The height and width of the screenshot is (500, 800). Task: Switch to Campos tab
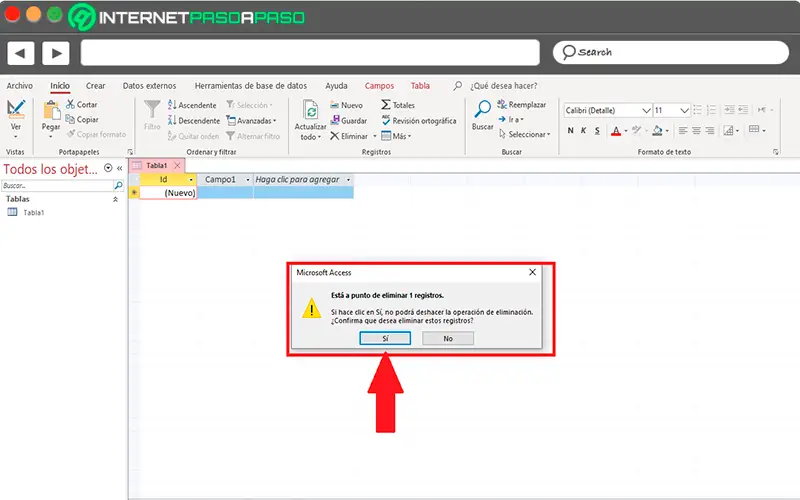pos(379,86)
